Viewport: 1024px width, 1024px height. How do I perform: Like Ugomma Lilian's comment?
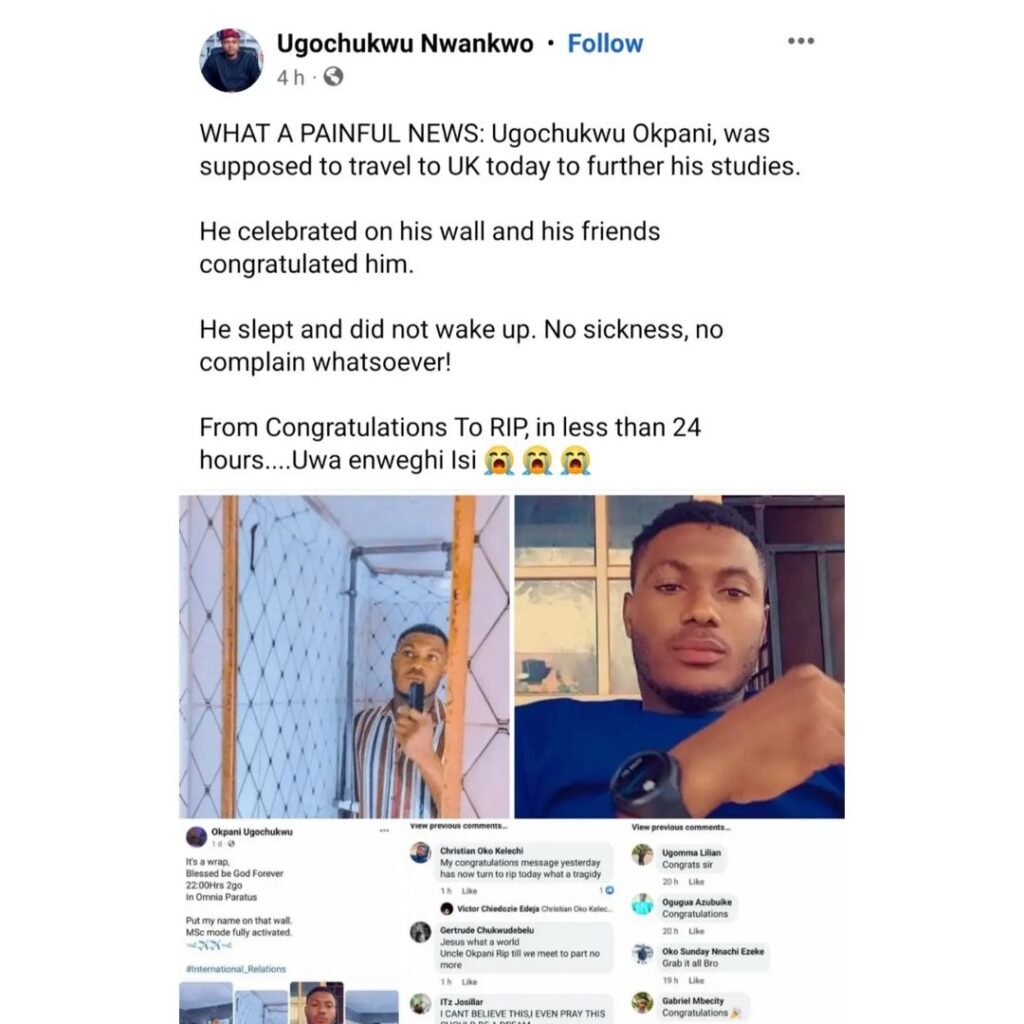pos(697,882)
